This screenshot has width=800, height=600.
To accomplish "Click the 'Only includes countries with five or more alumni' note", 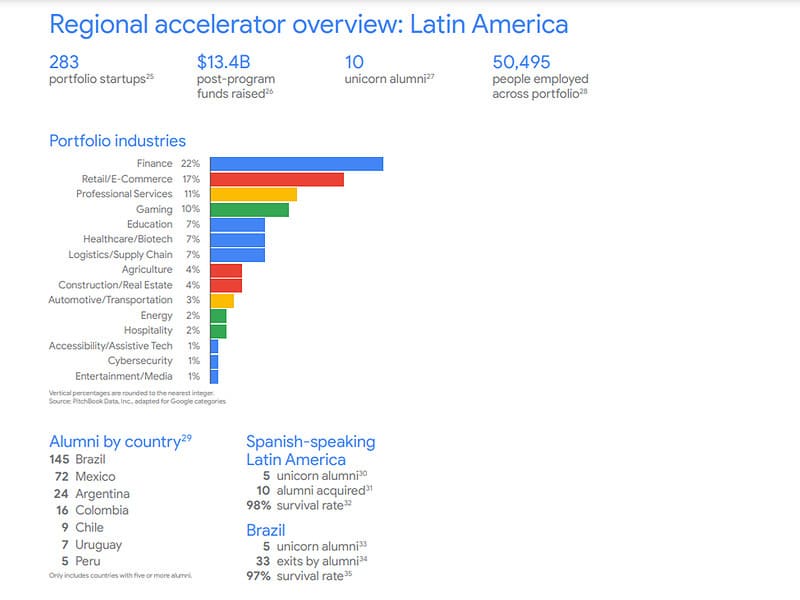I will pos(120,576).
